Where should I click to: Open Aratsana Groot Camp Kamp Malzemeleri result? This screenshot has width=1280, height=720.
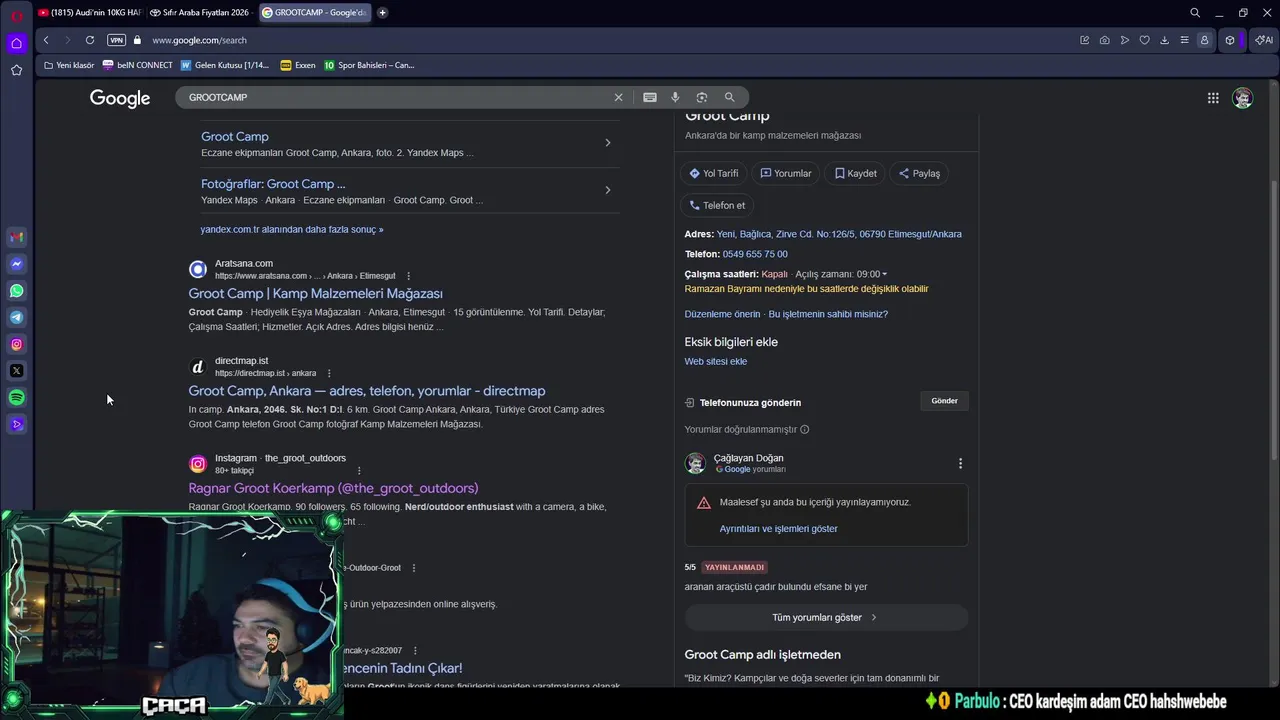click(316, 293)
